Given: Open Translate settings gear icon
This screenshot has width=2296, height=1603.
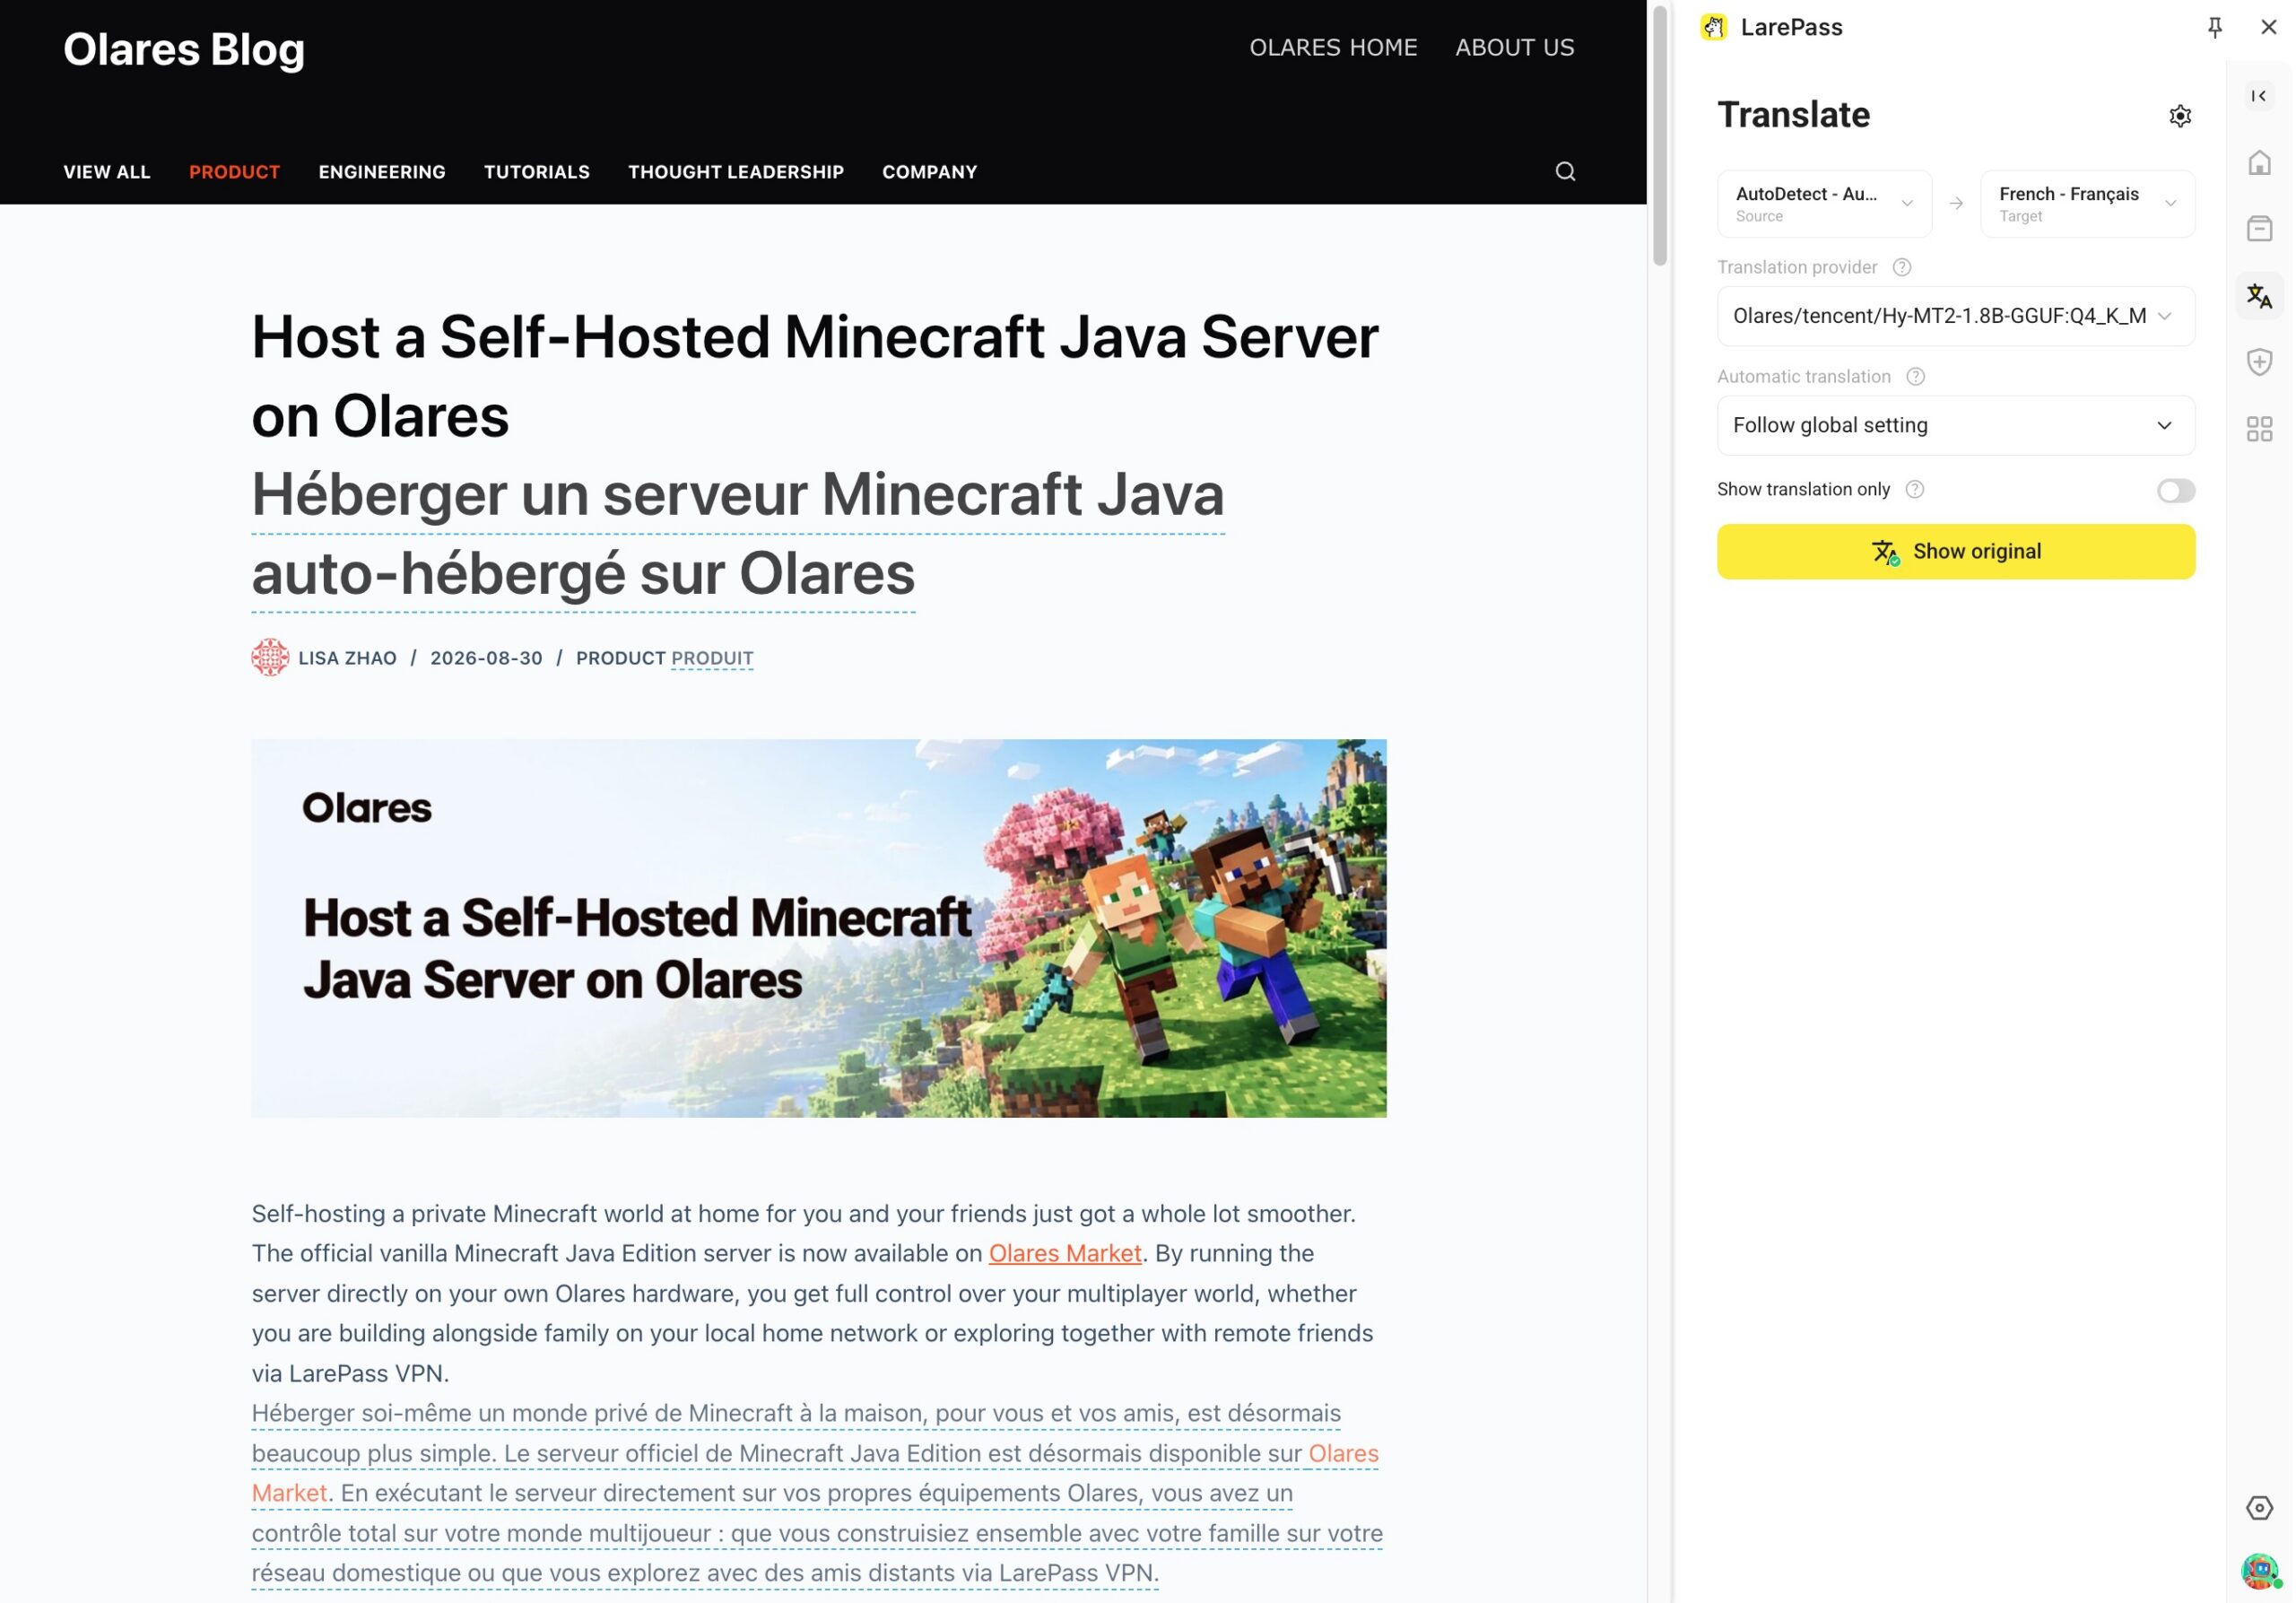Looking at the screenshot, I should coord(2180,116).
